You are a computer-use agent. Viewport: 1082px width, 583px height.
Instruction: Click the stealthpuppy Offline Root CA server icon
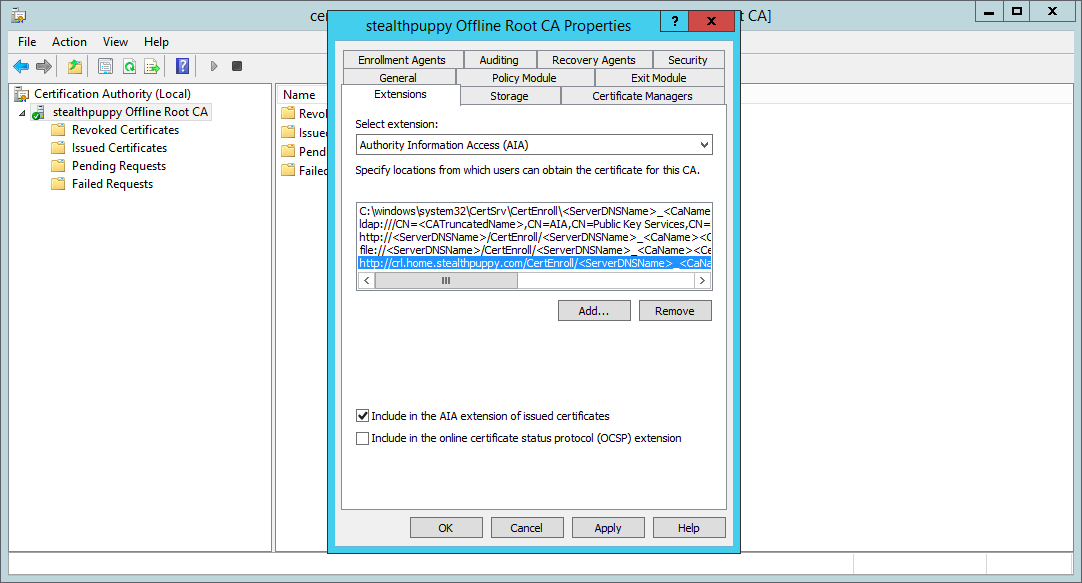coord(39,112)
